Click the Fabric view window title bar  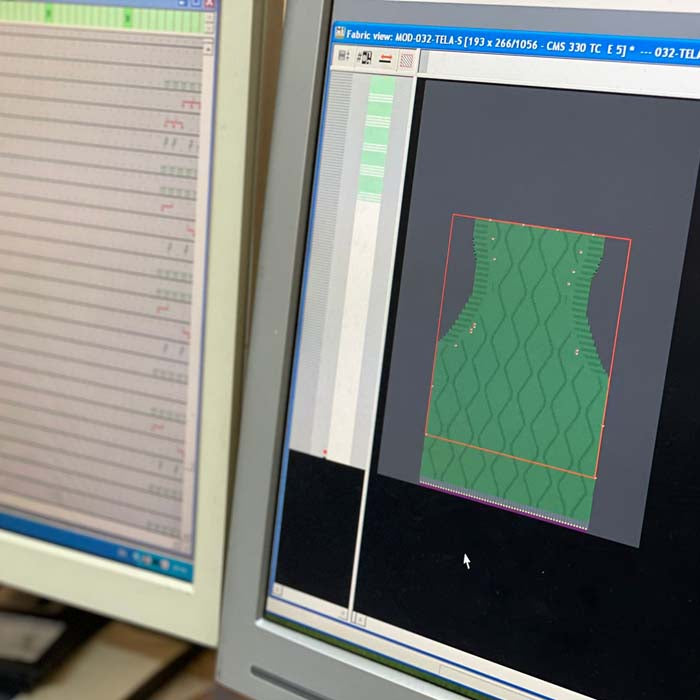tap(520, 44)
